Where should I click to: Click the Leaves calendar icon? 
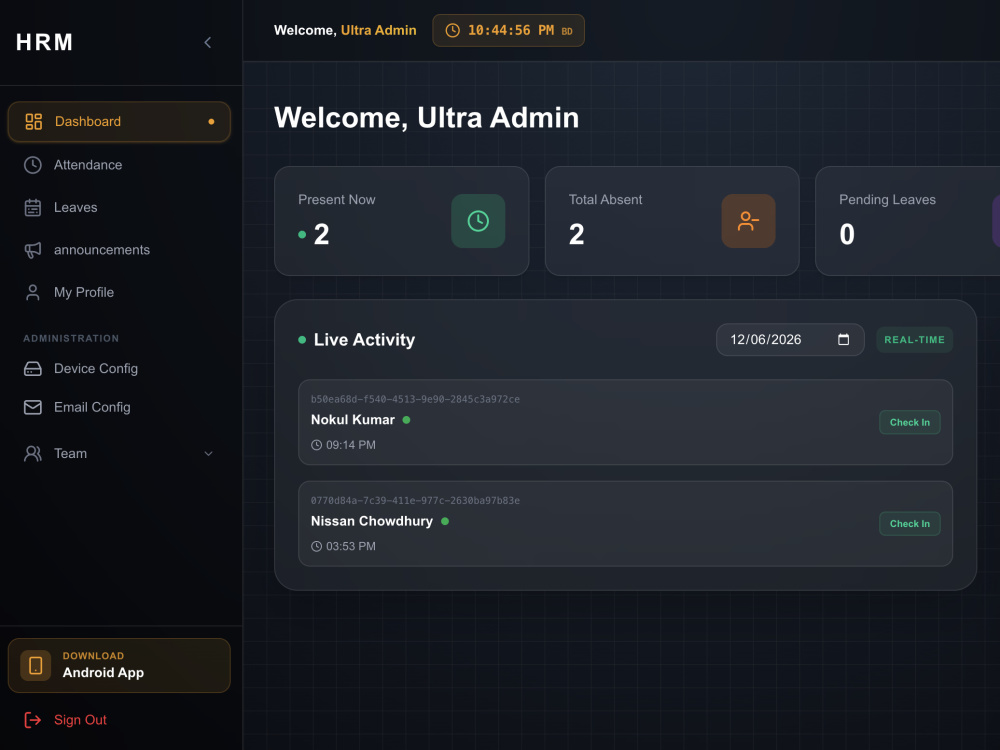33,207
